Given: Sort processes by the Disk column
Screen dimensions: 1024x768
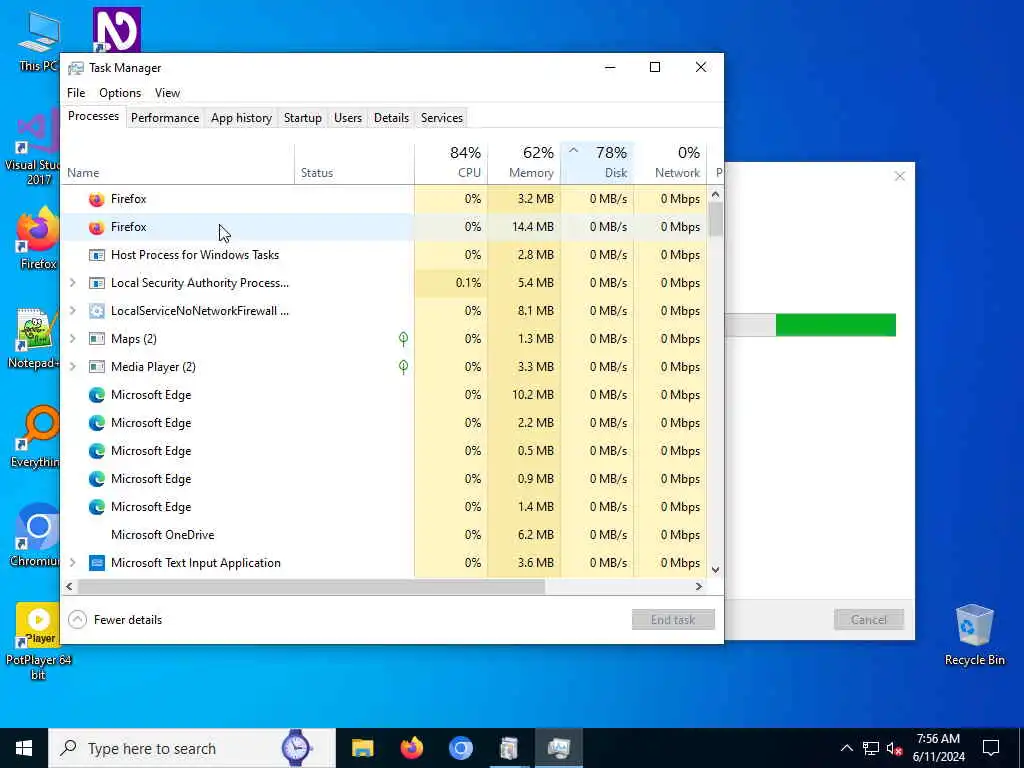Looking at the screenshot, I should pos(598,163).
